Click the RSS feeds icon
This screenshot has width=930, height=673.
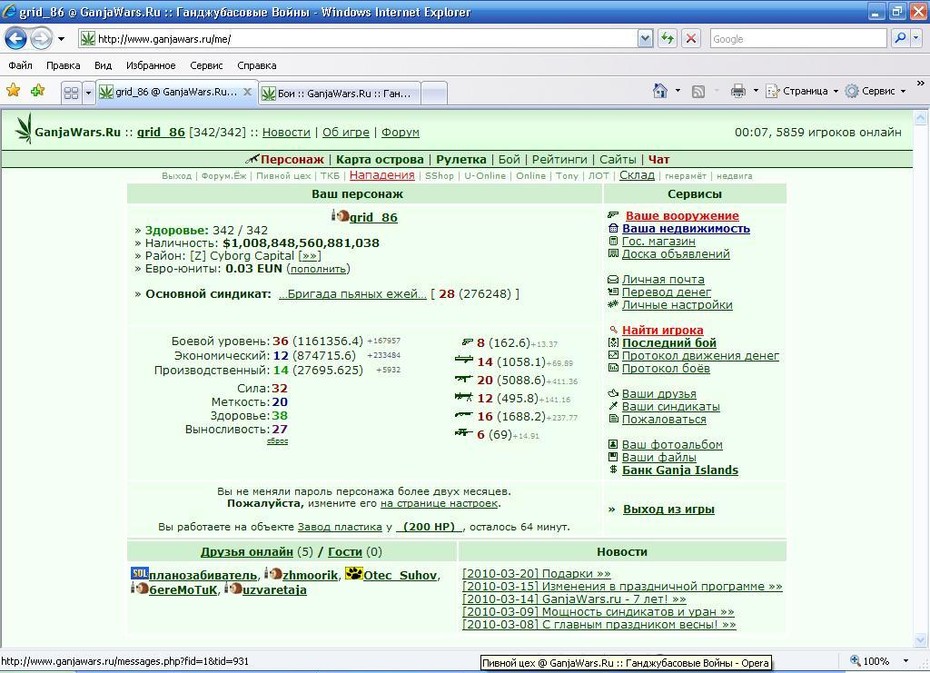(698, 91)
